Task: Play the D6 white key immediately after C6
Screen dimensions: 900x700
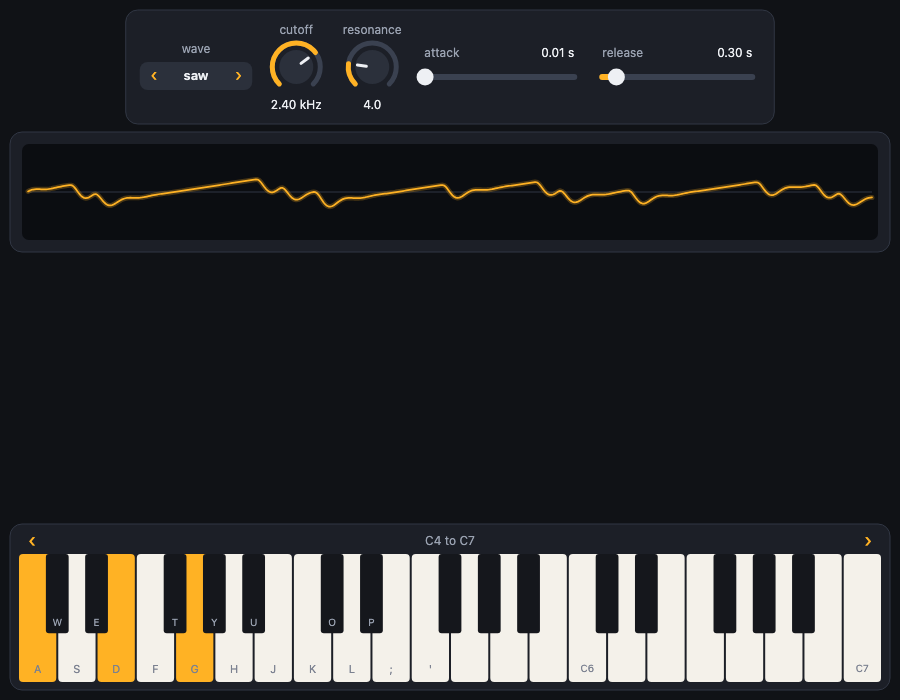Action: [626, 660]
